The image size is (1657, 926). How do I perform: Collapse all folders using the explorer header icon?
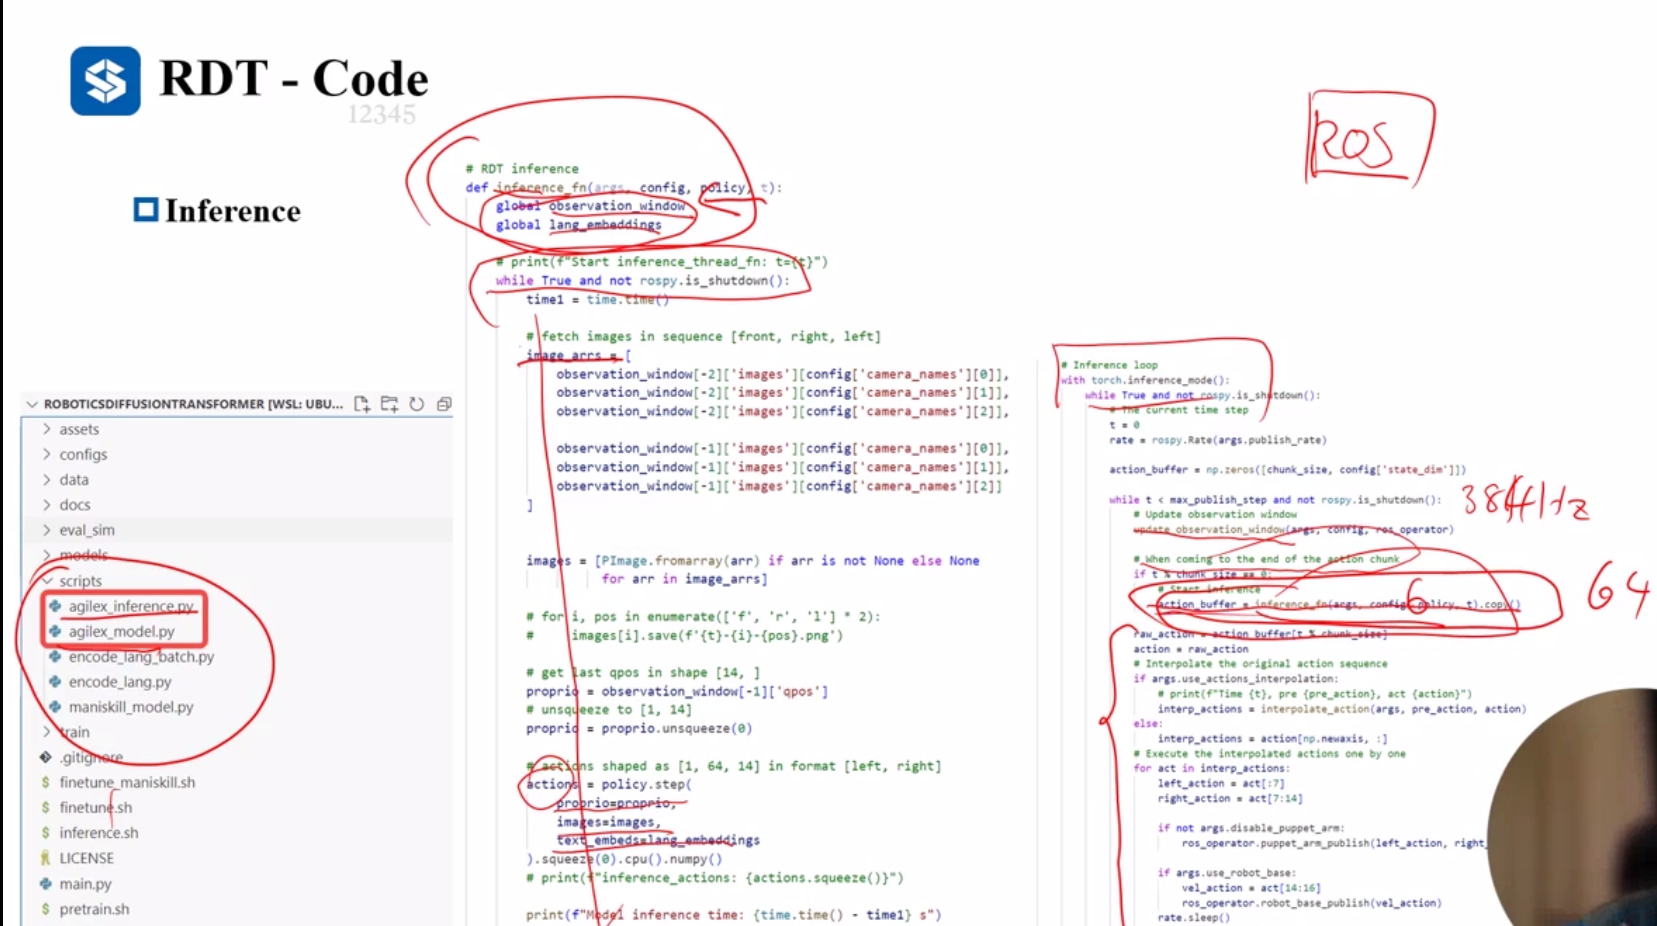click(444, 404)
